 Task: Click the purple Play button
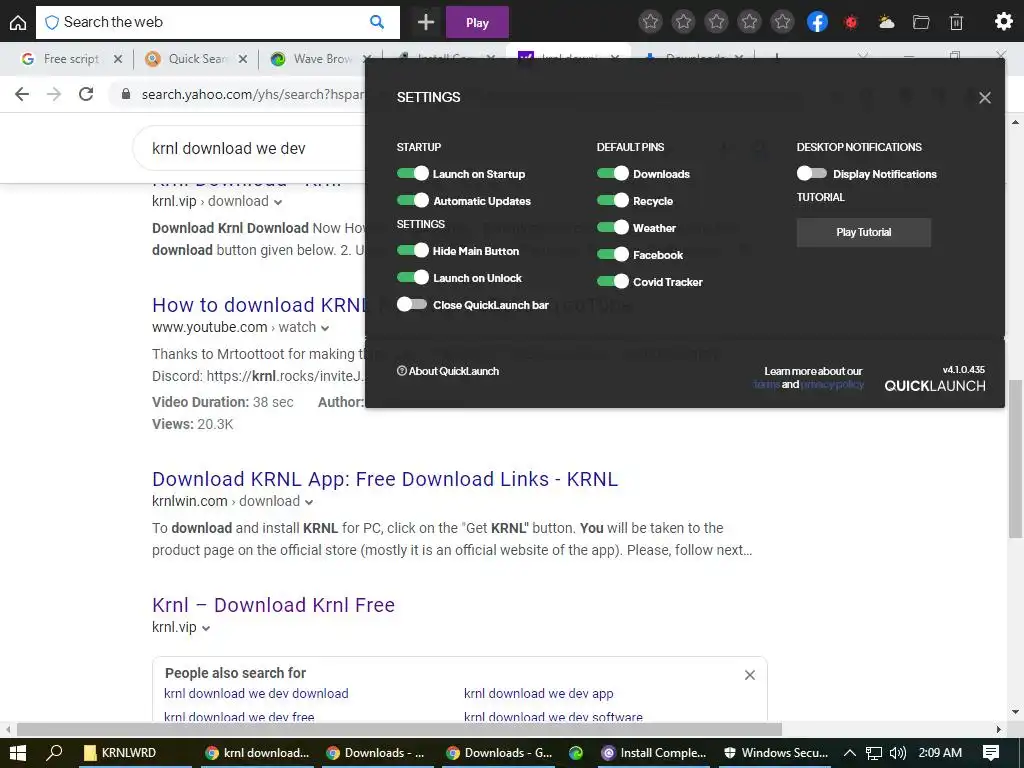pyautogui.click(x=477, y=22)
